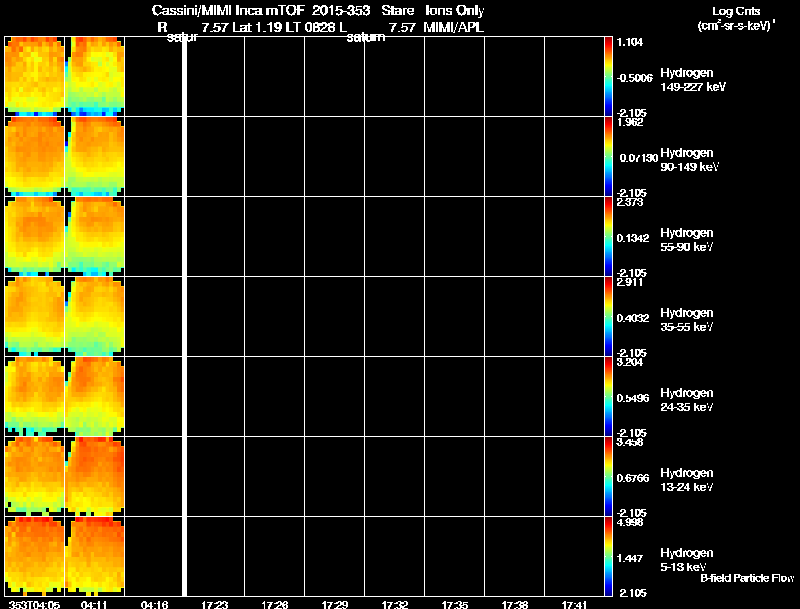Click the 04:11 image in the 149-227 keV row

click(95, 77)
